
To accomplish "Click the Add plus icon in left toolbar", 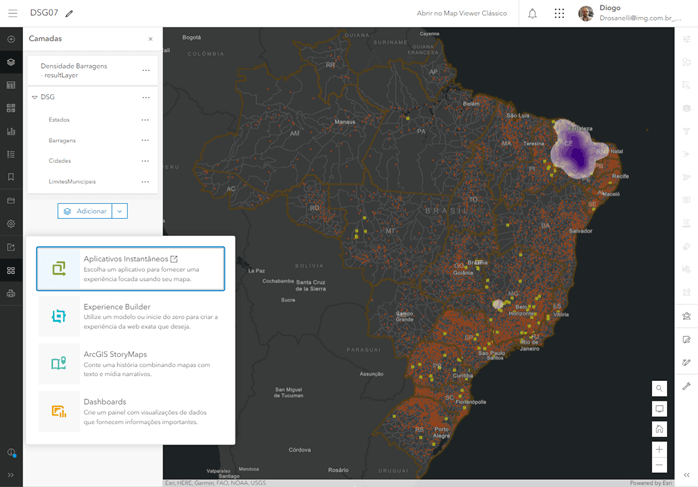I will [11, 39].
